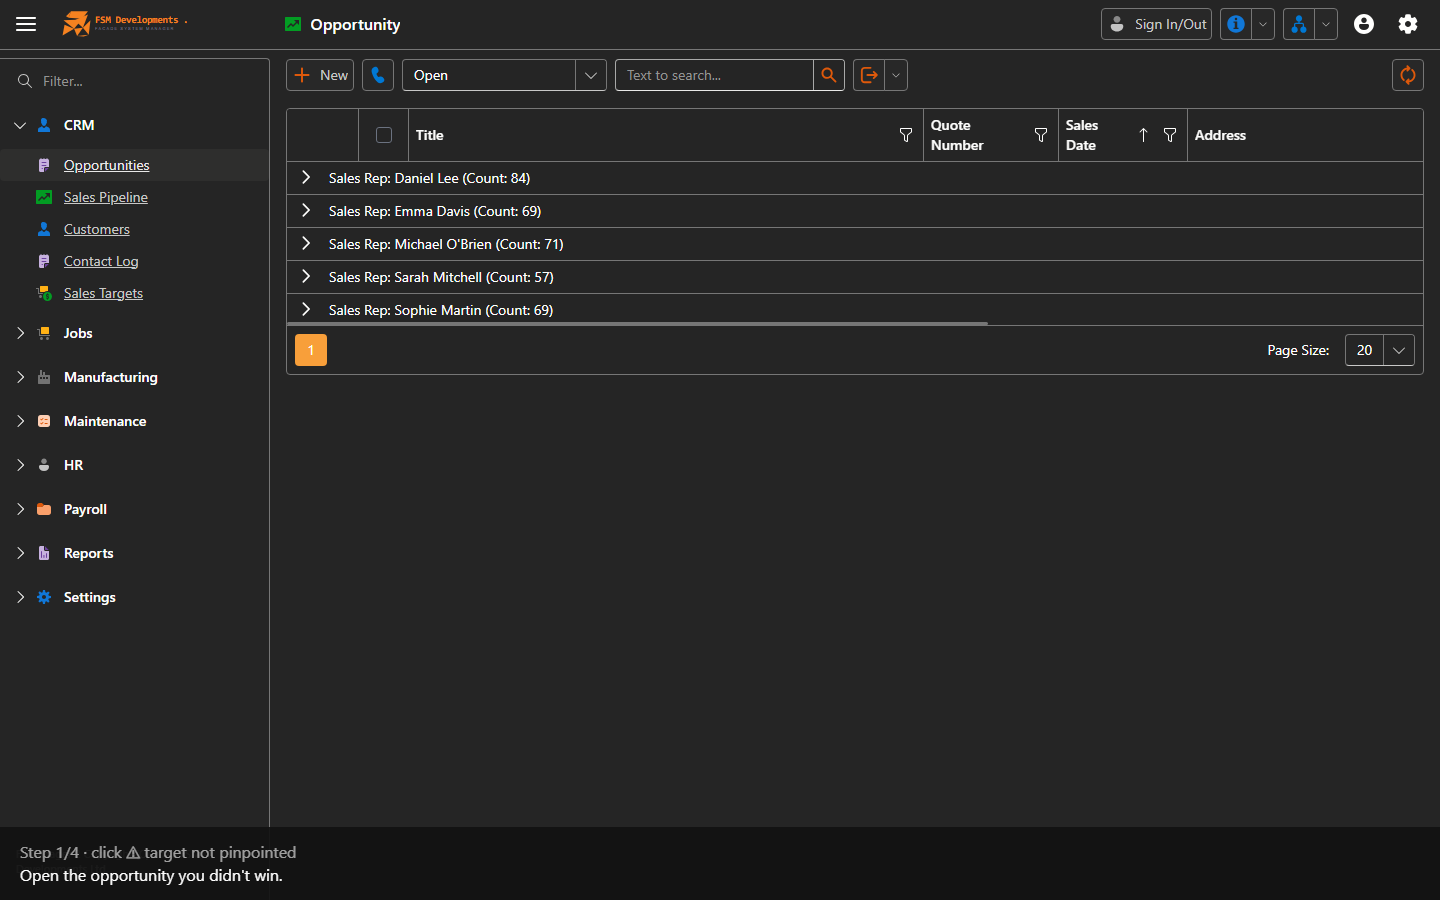Open the Open status dropdown

pyautogui.click(x=504, y=75)
